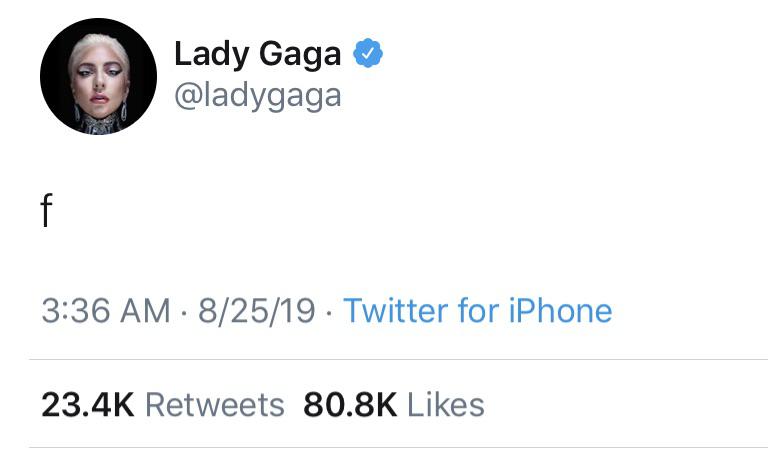768x454 pixels.
Task: Click the word "Twitter" in the source link
Action: tap(396, 311)
